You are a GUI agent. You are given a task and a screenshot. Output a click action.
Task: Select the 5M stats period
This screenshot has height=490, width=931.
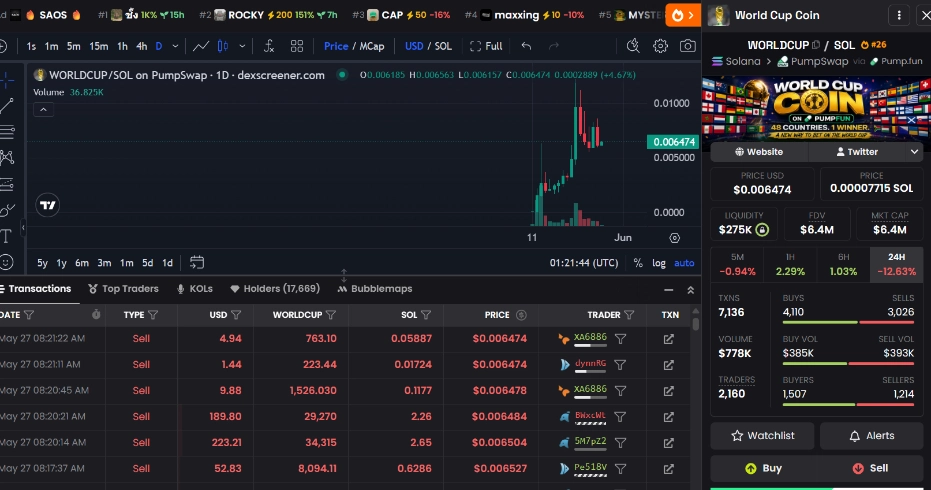coord(737,264)
